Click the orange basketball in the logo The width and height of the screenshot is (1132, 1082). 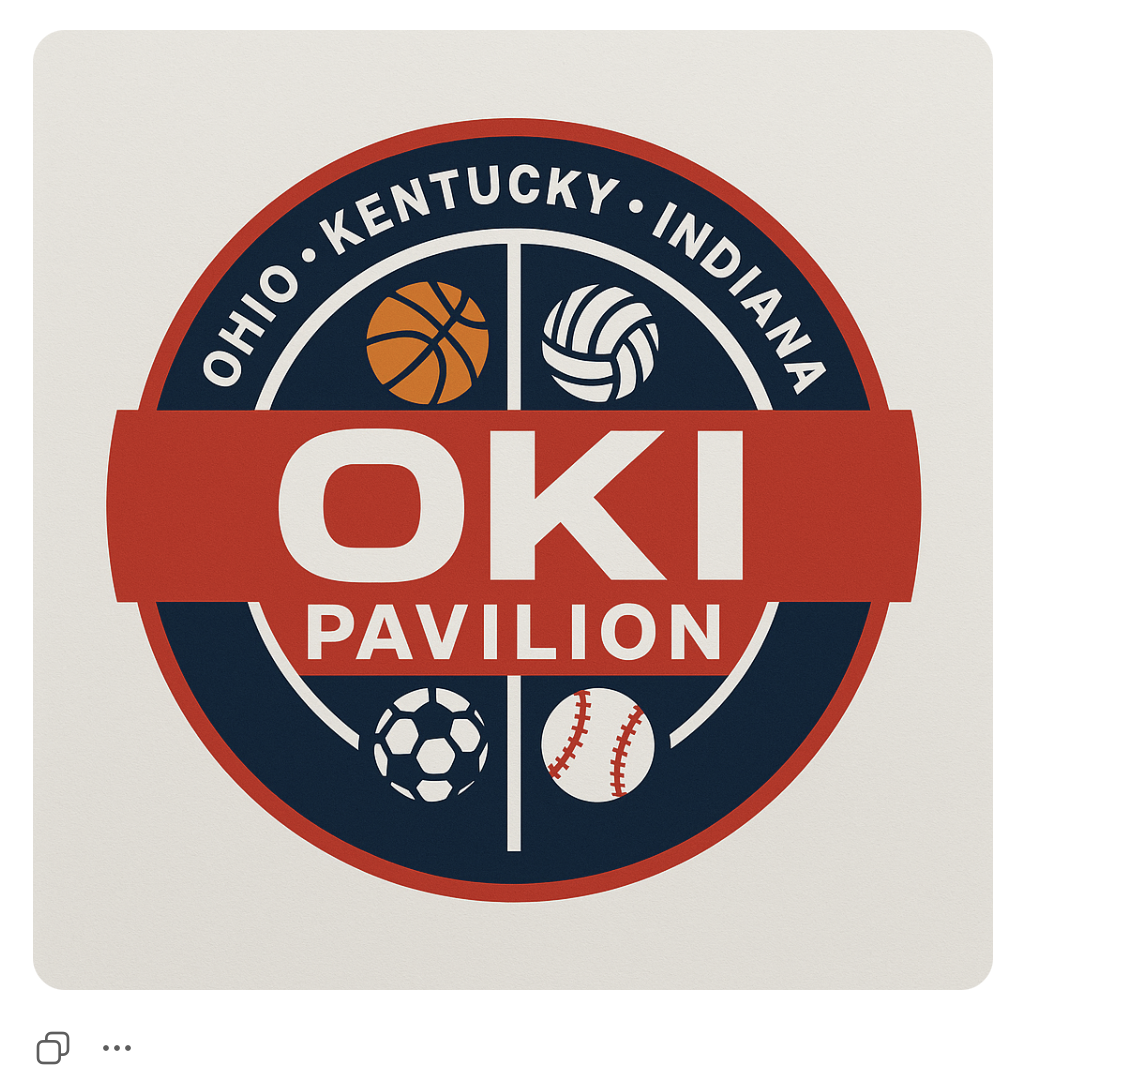(x=427, y=343)
